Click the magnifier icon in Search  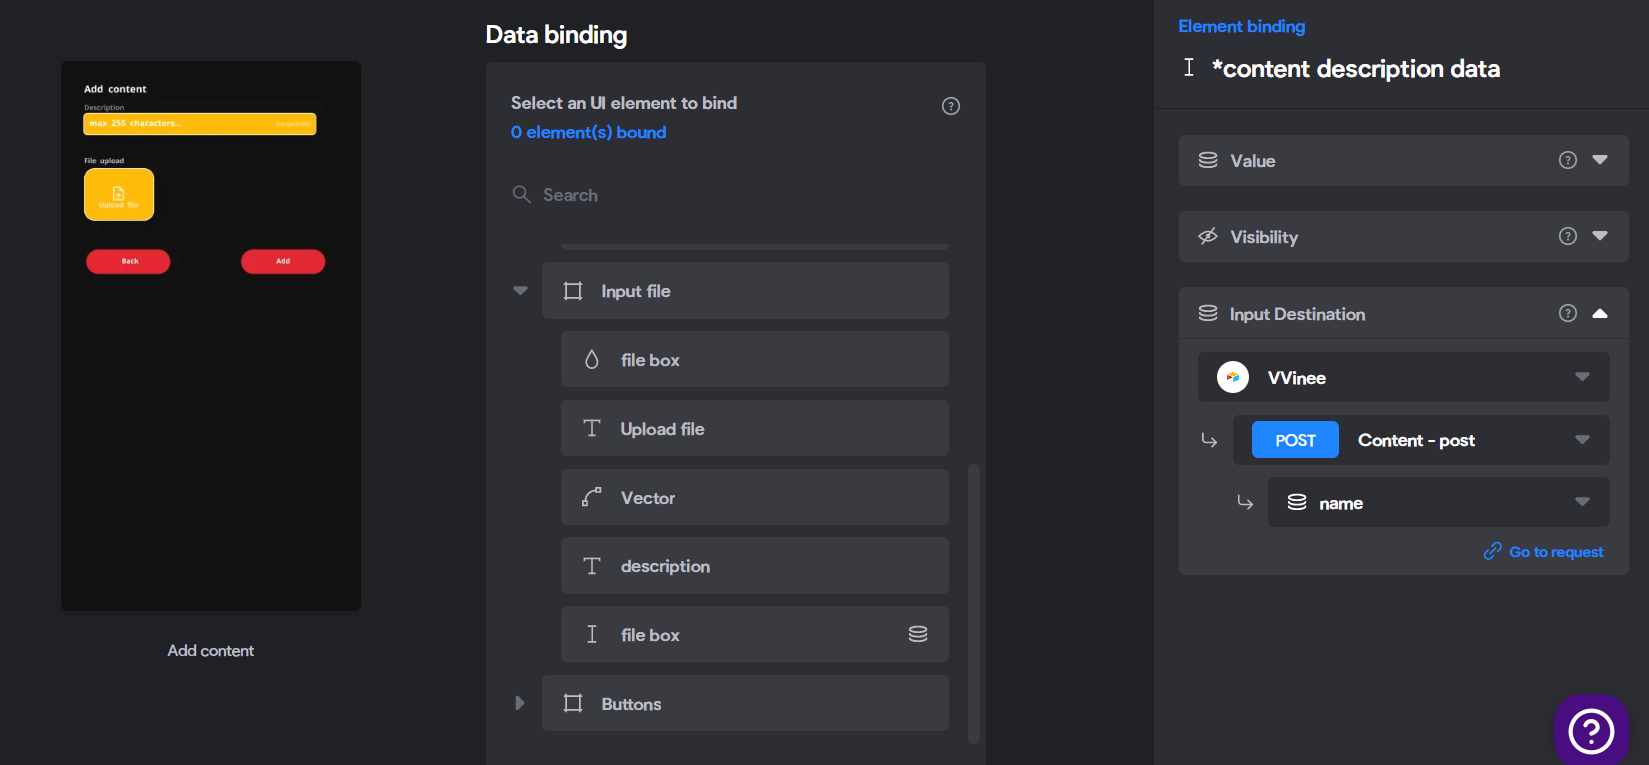pyautogui.click(x=521, y=194)
